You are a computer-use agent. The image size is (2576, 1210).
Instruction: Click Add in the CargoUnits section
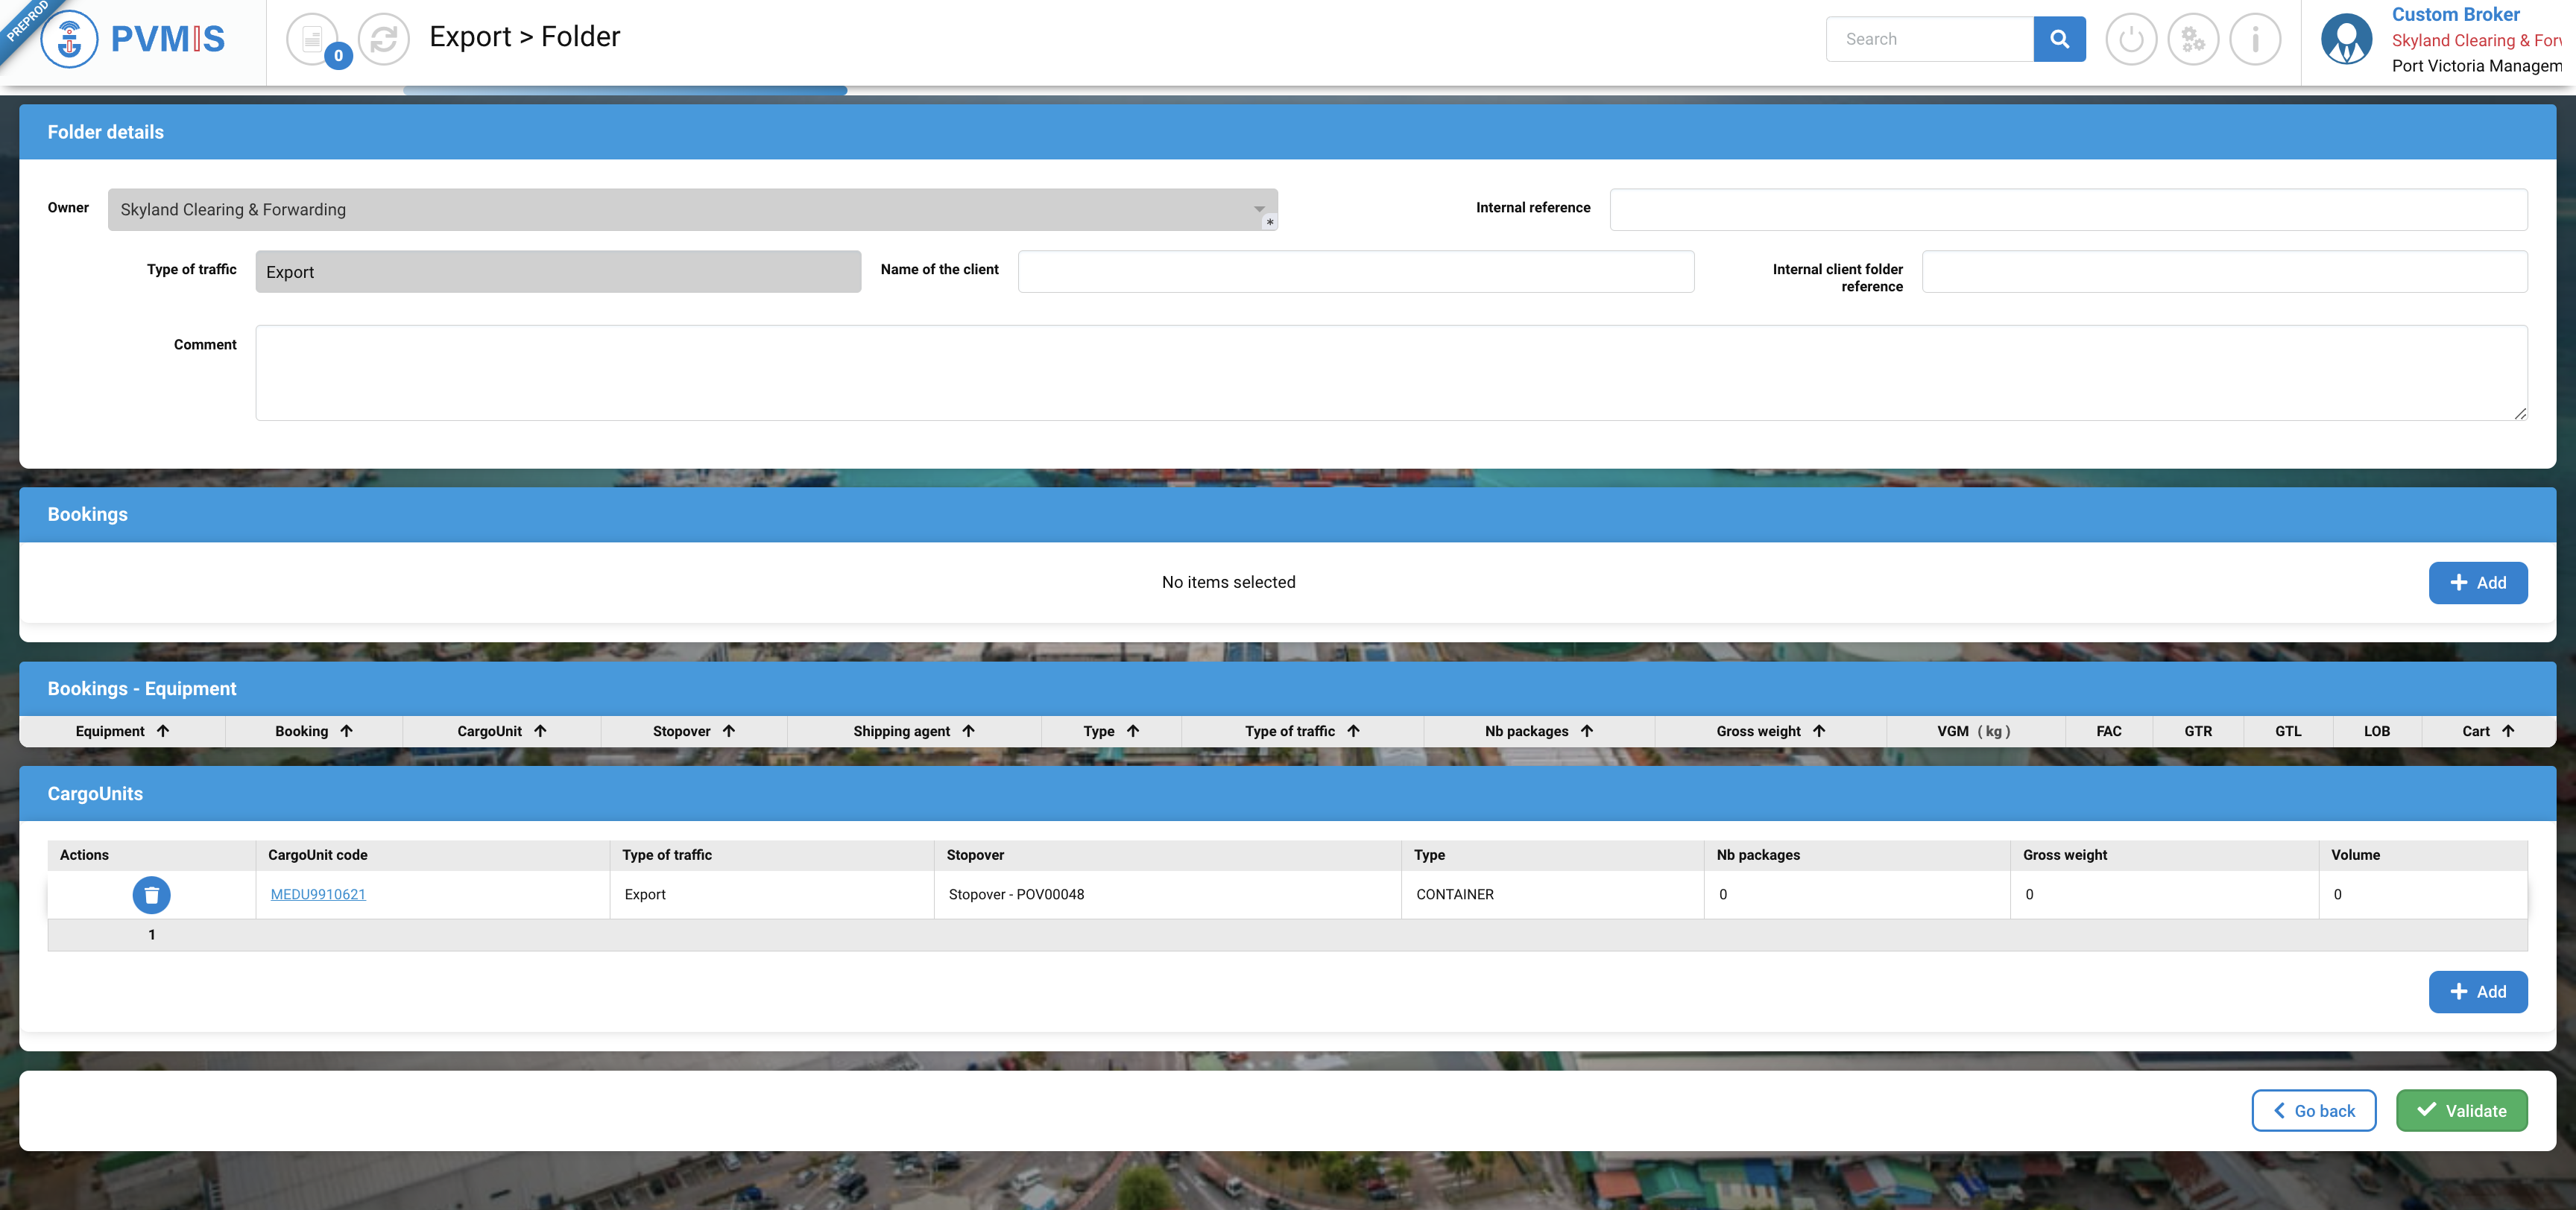2477,992
